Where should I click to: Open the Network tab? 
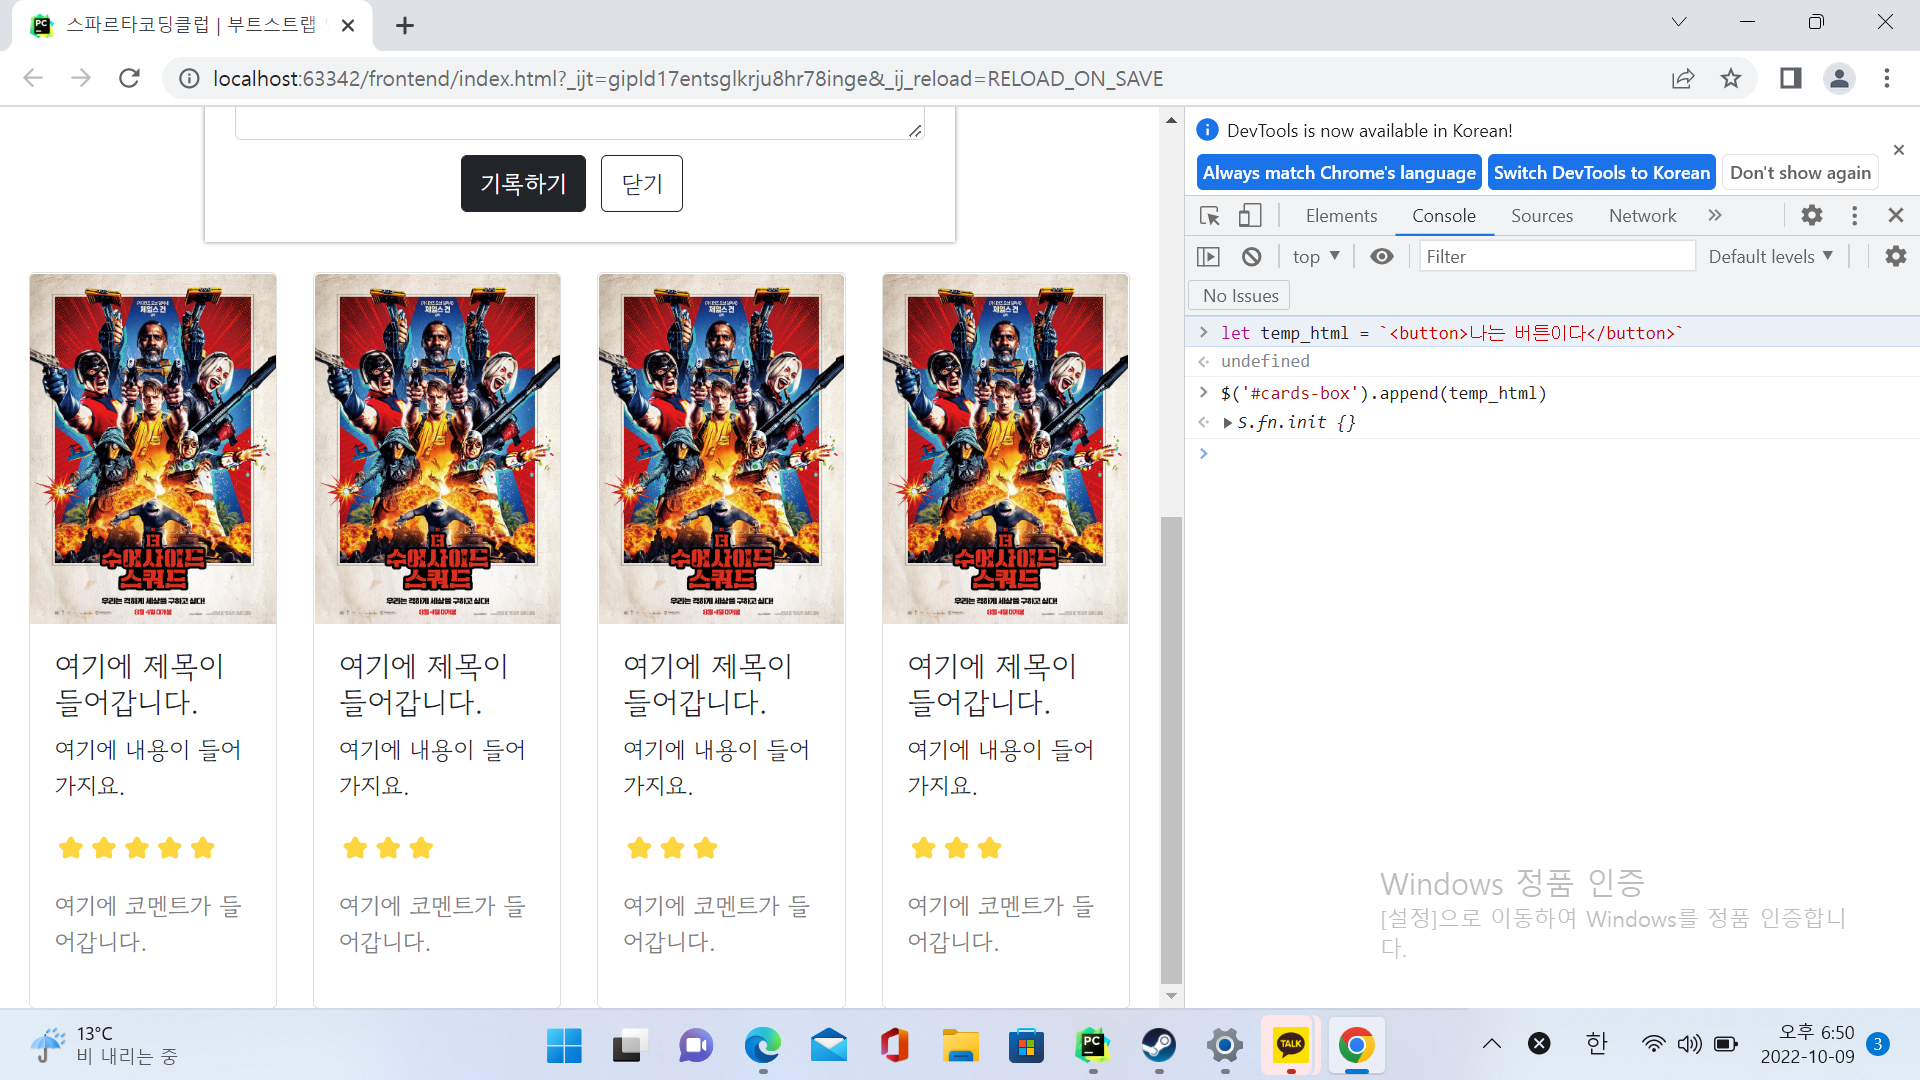(x=1642, y=215)
